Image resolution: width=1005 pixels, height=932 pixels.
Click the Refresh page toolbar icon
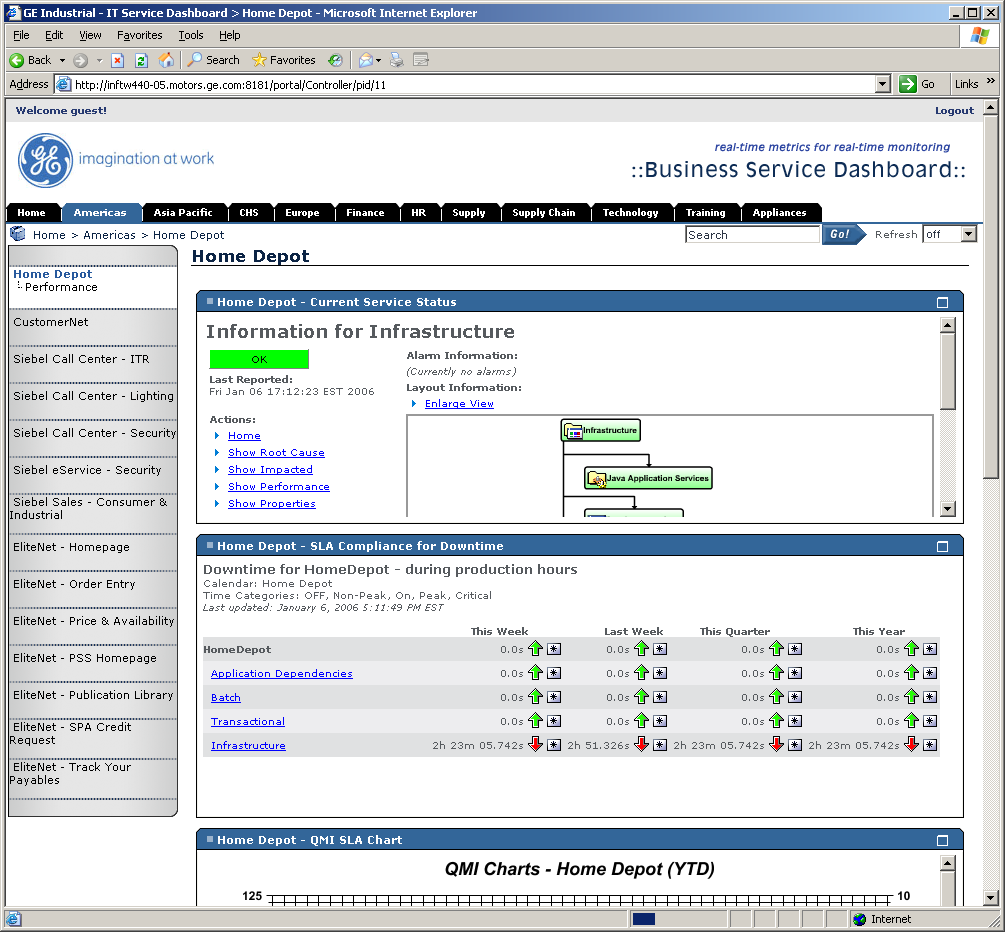tap(142, 60)
